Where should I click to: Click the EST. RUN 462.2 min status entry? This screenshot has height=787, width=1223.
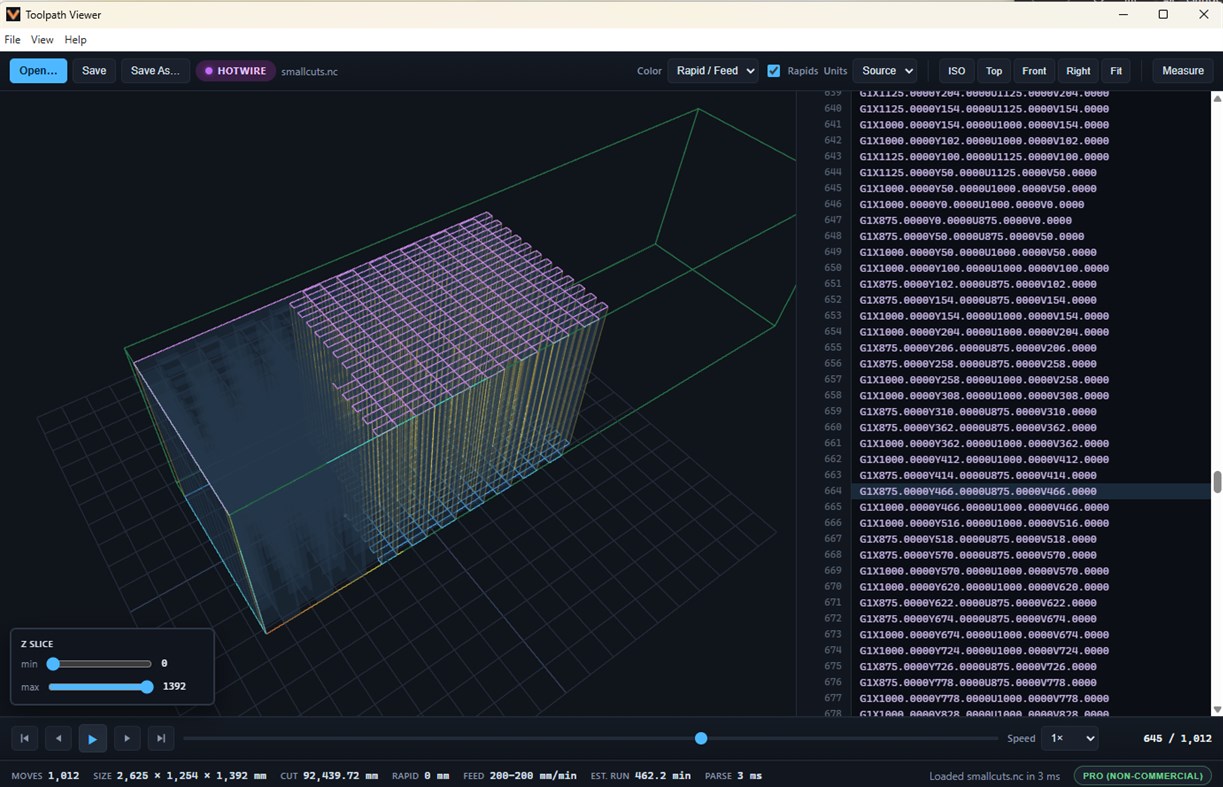point(641,776)
